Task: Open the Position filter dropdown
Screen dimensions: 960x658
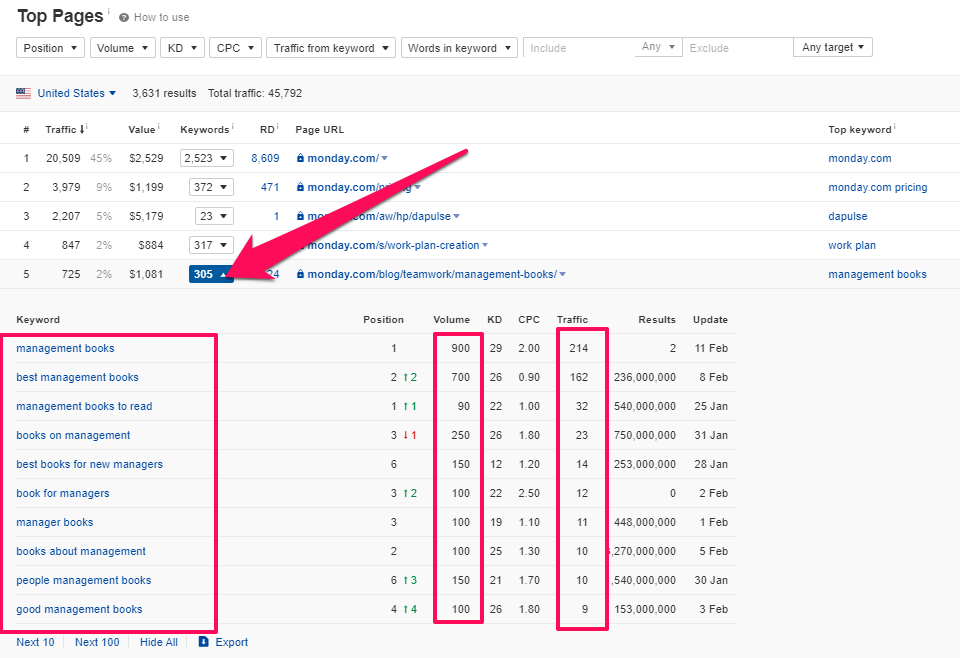Action: tap(50, 48)
